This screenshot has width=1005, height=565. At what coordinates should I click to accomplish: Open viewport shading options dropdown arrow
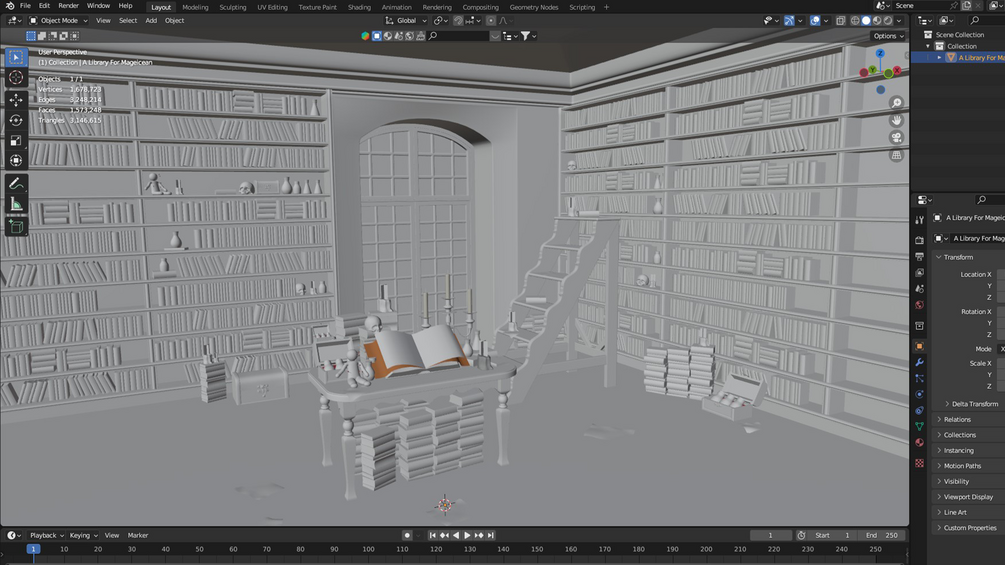coord(899,20)
